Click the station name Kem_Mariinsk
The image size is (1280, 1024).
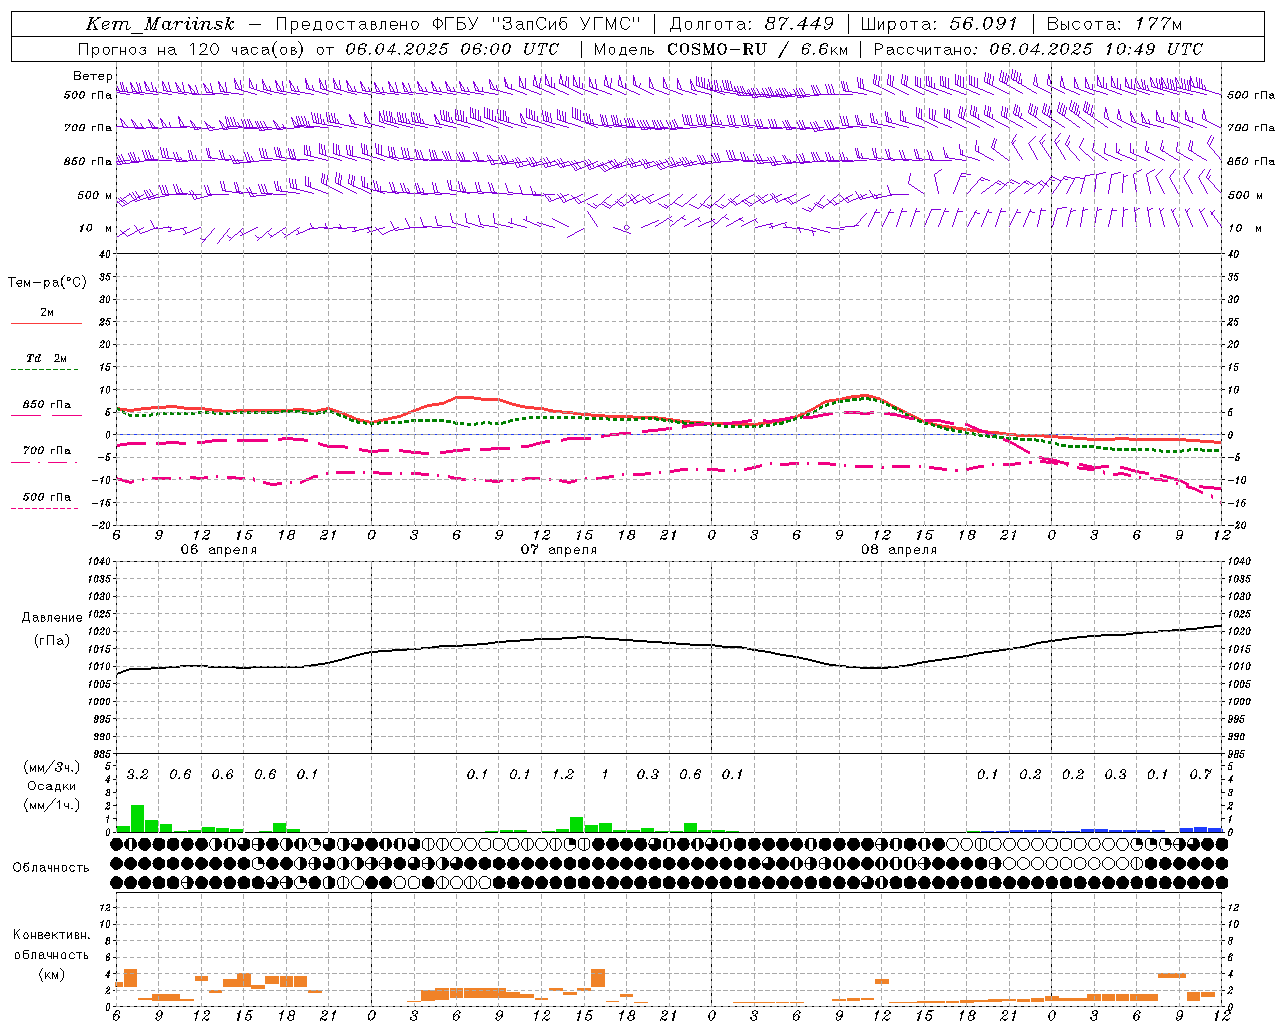click(x=160, y=24)
